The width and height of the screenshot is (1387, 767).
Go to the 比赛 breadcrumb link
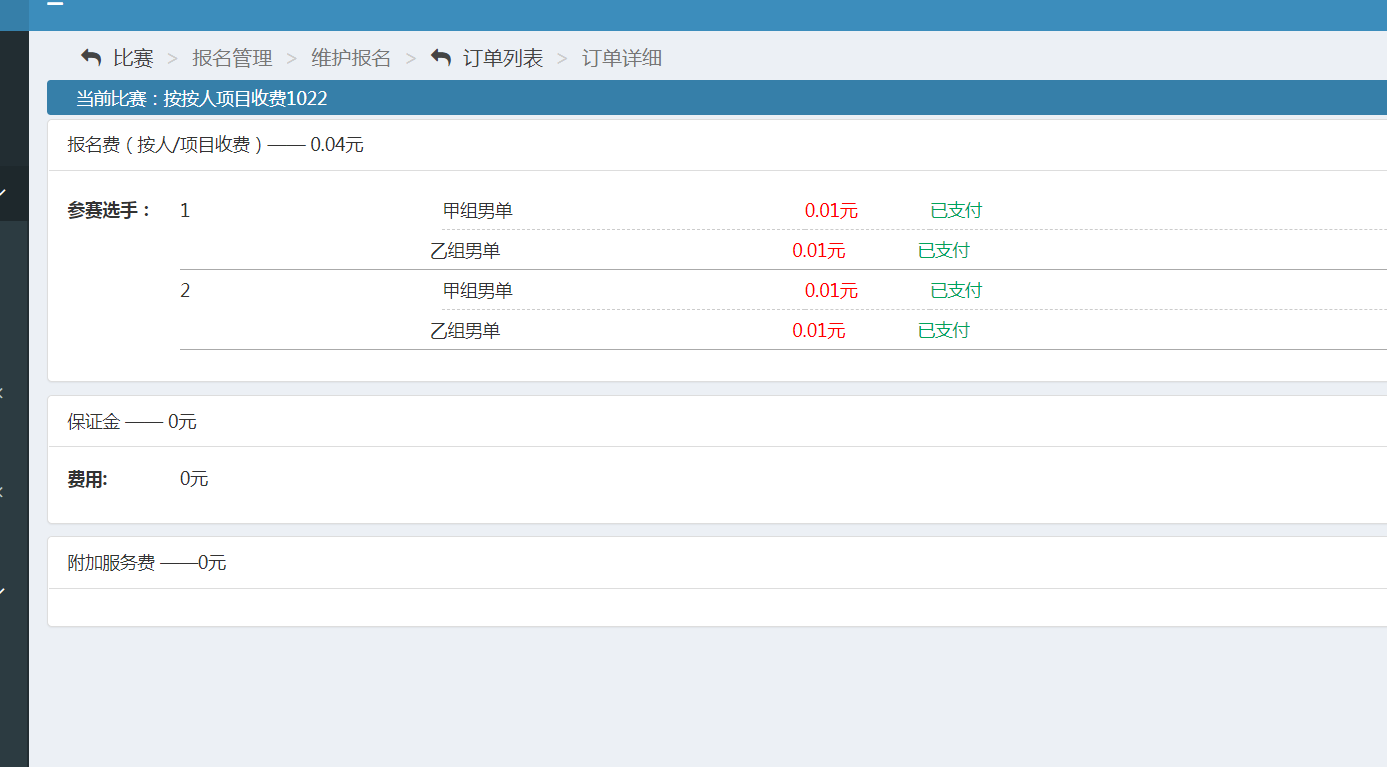tap(133, 58)
